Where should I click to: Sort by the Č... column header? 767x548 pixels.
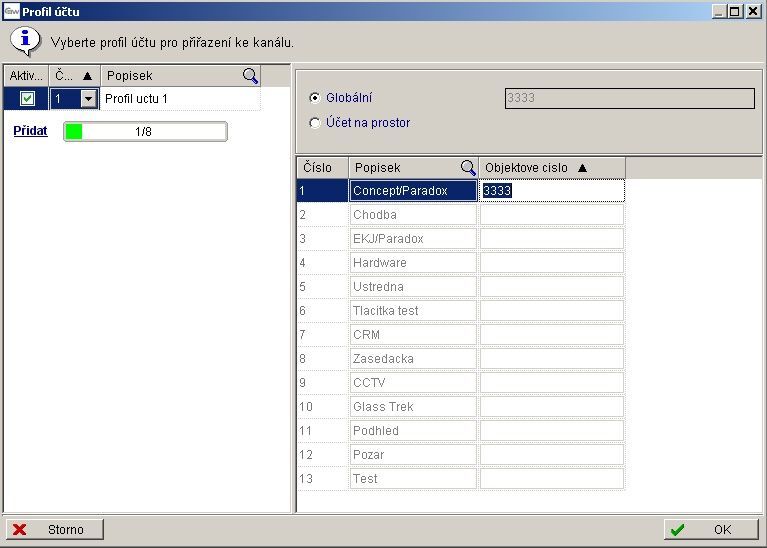(74, 76)
